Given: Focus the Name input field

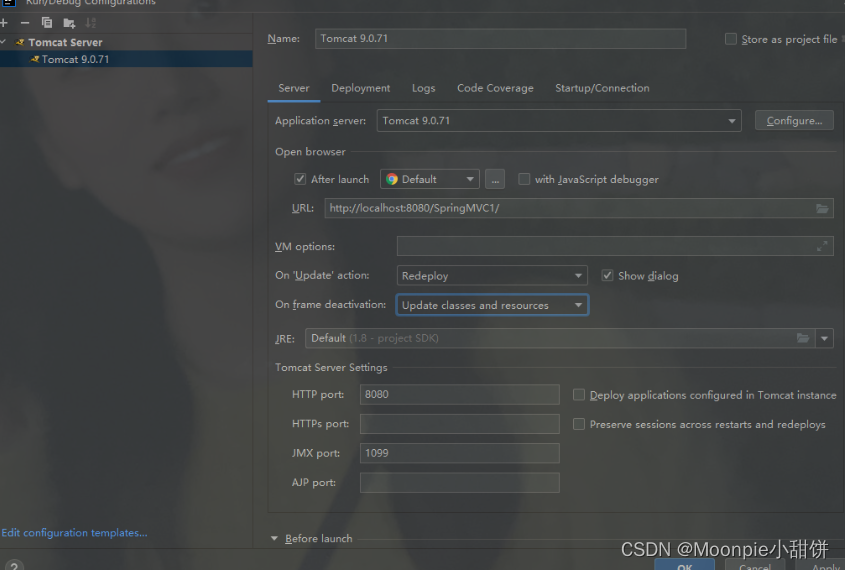Looking at the screenshot, I should click(500, 39).
